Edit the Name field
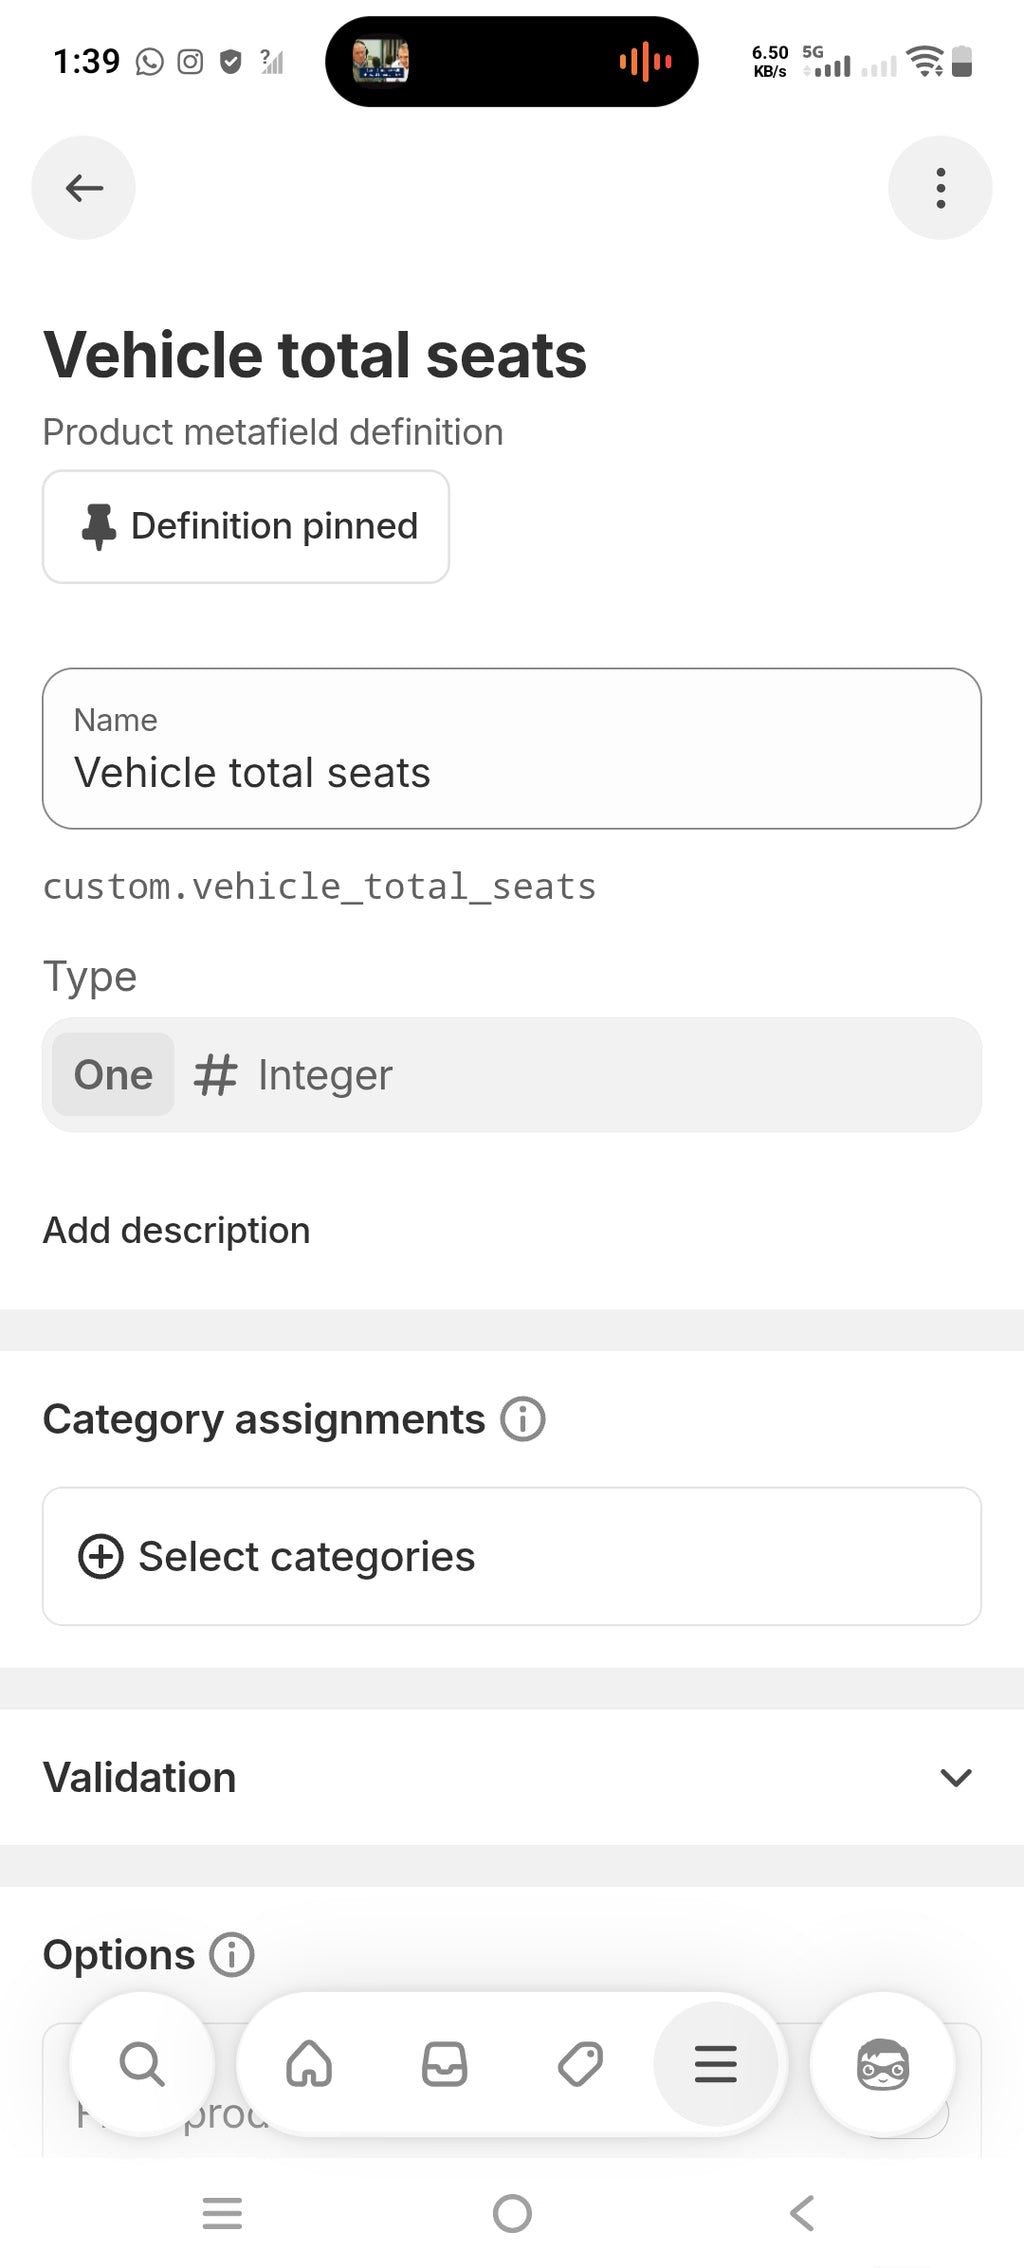The width and height of the screenshot is (1024, 2268). tap(512, 748)
